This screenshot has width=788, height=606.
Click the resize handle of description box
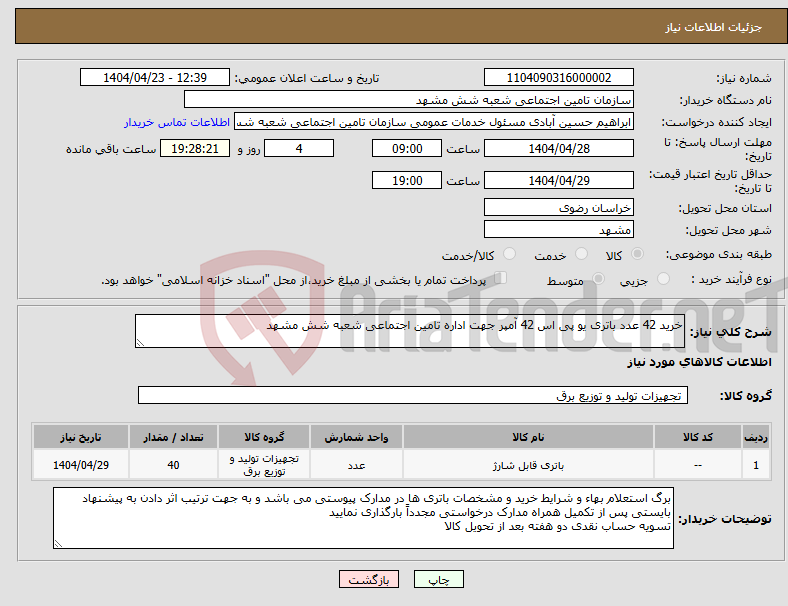point(140,343)
